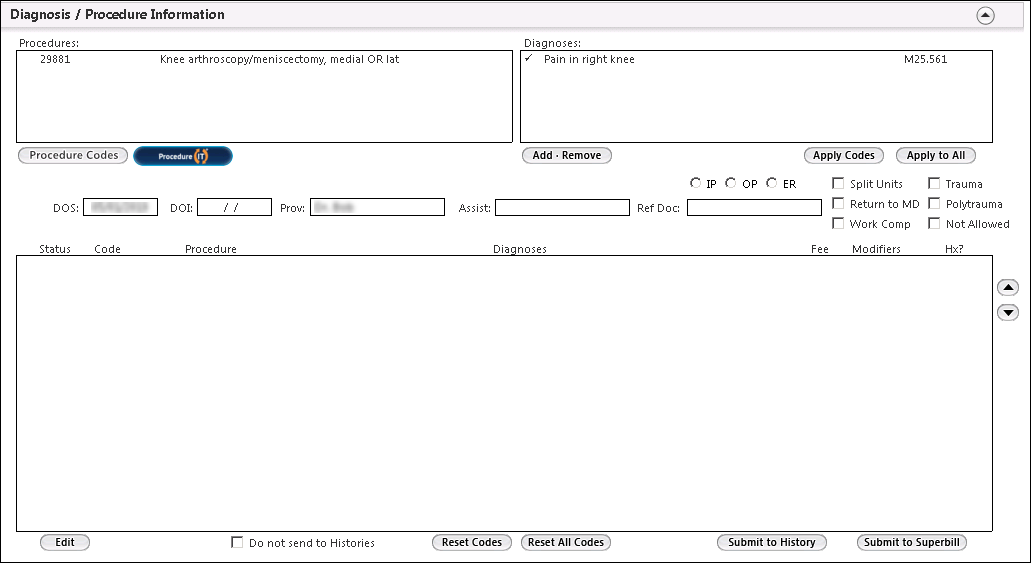Click the Procedure column header

pyautogui.click(x=210, y=249)
